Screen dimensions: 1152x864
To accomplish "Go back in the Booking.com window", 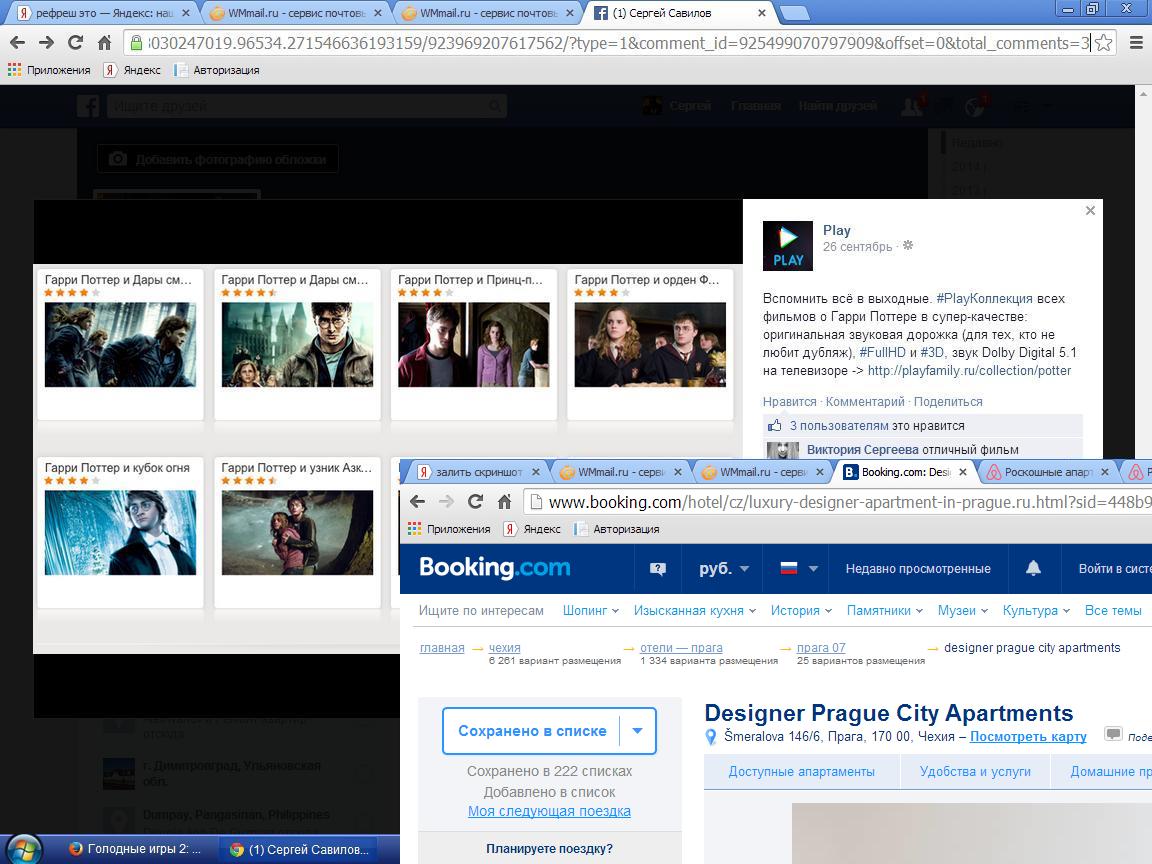I will pos(417,502).
